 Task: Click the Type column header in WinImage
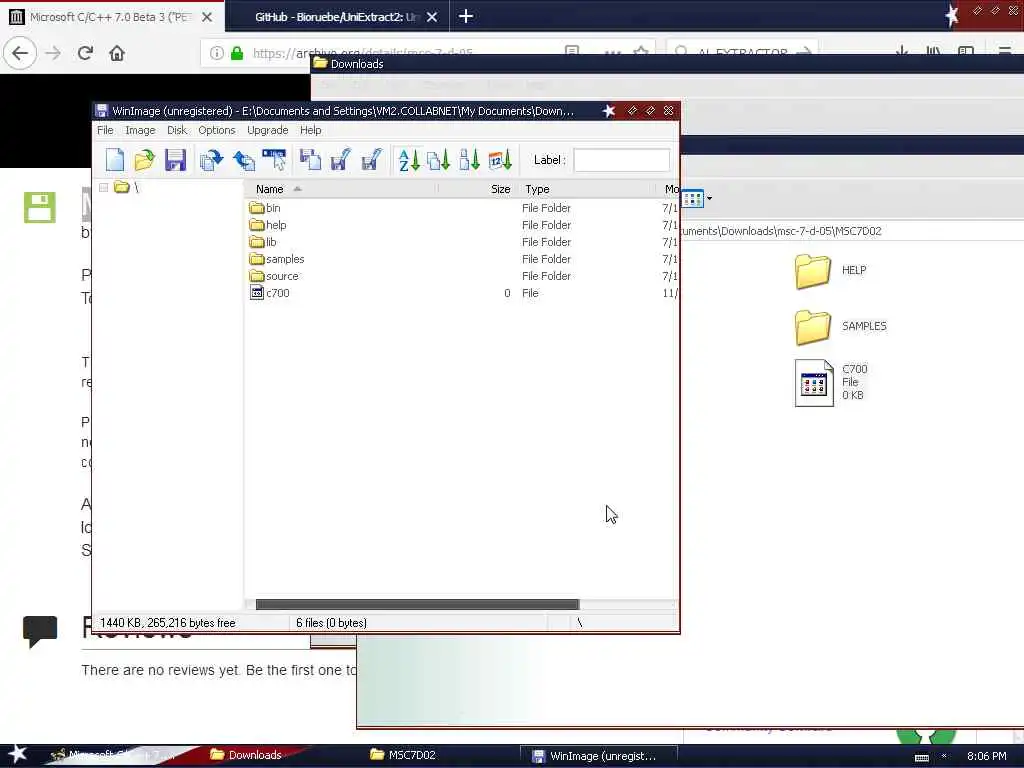588,189
